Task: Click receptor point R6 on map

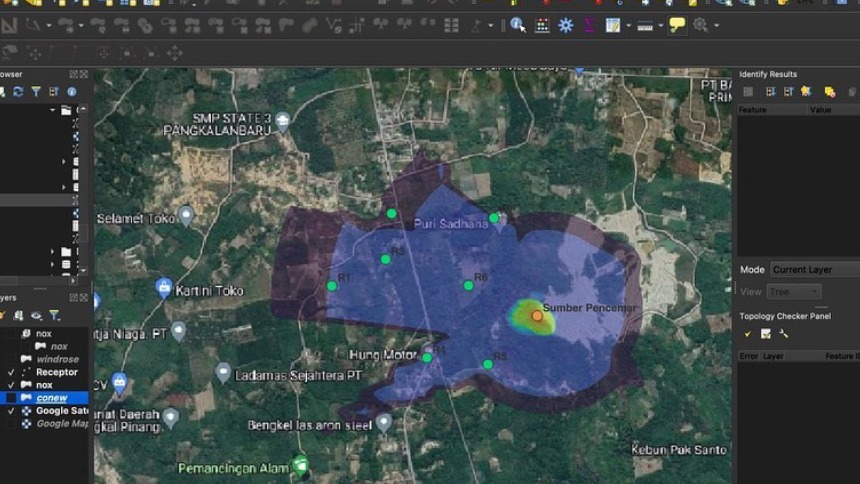Action: pyautogui.click(x=468, y=286)
